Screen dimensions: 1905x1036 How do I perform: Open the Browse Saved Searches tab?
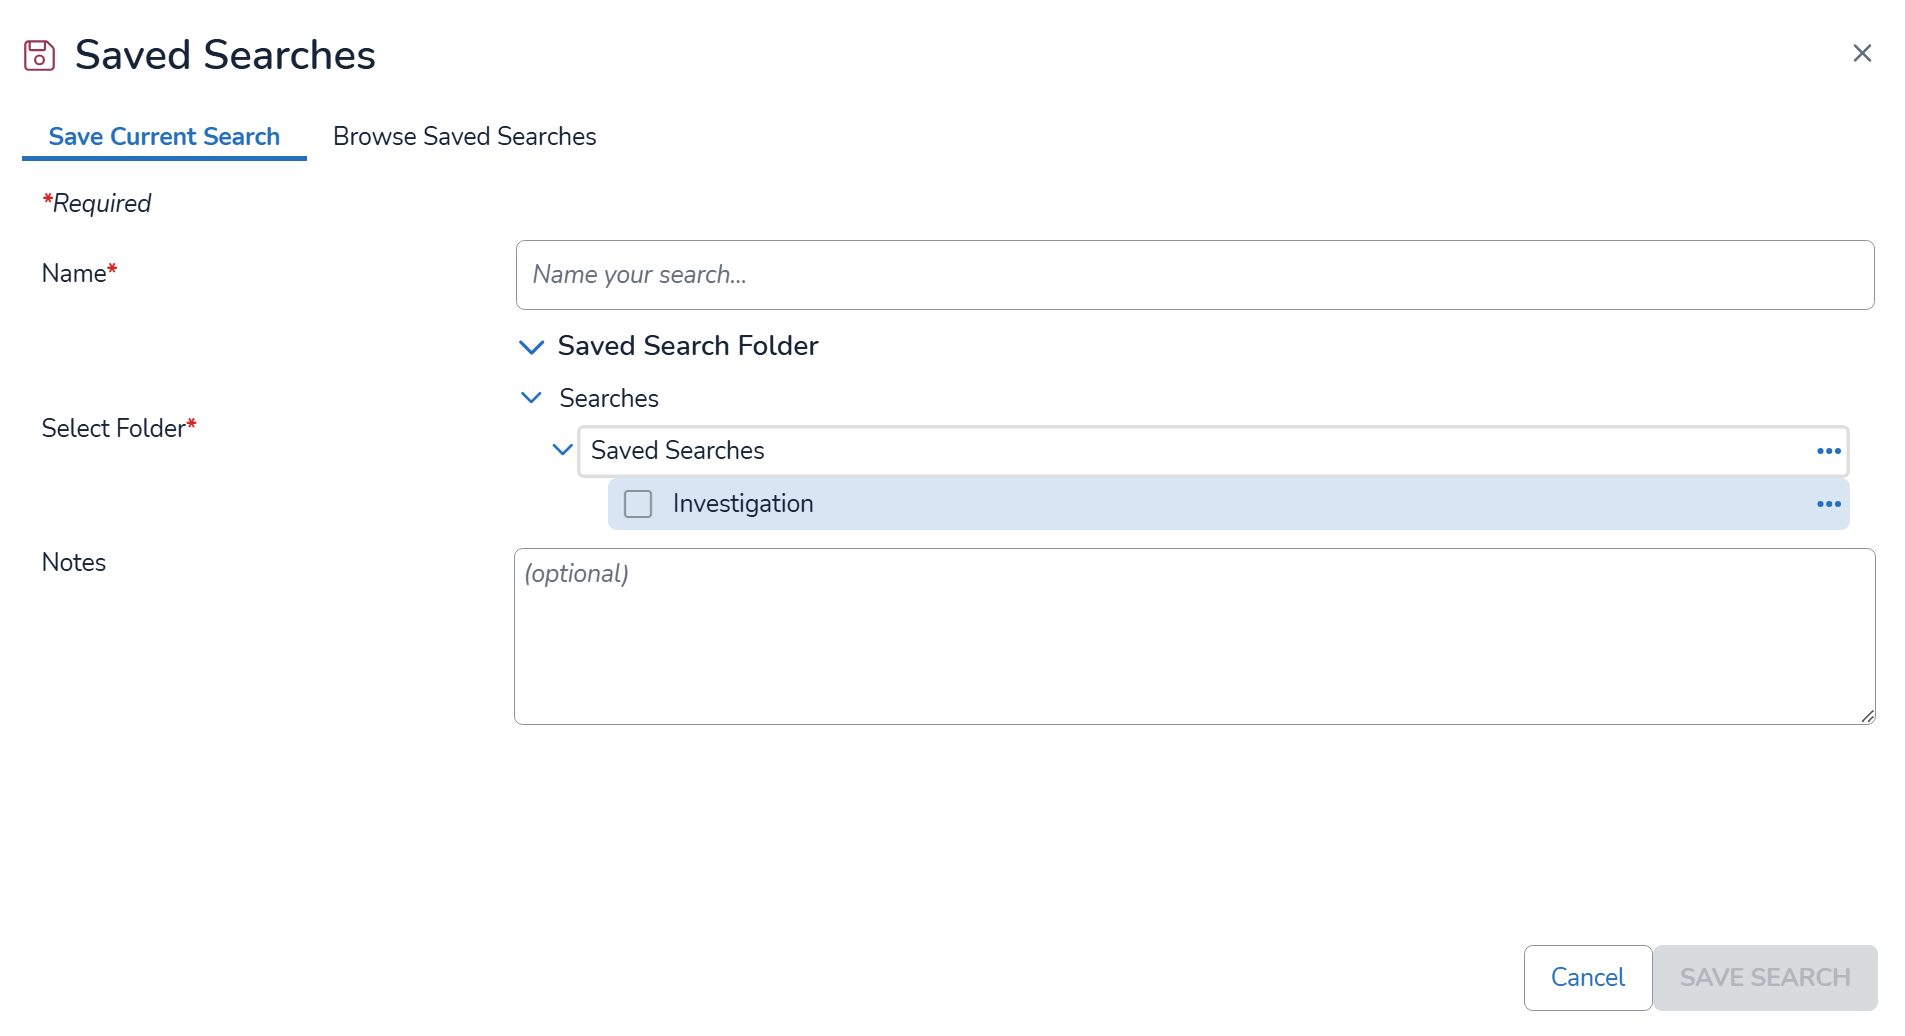[x=464, y=136]
